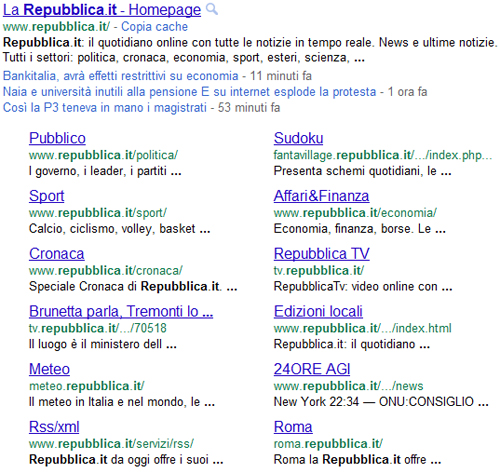Image resolution: width=500 pixels, height=473 pixels.
Task: Open the Cronaca section link
Action: (57, 254)
